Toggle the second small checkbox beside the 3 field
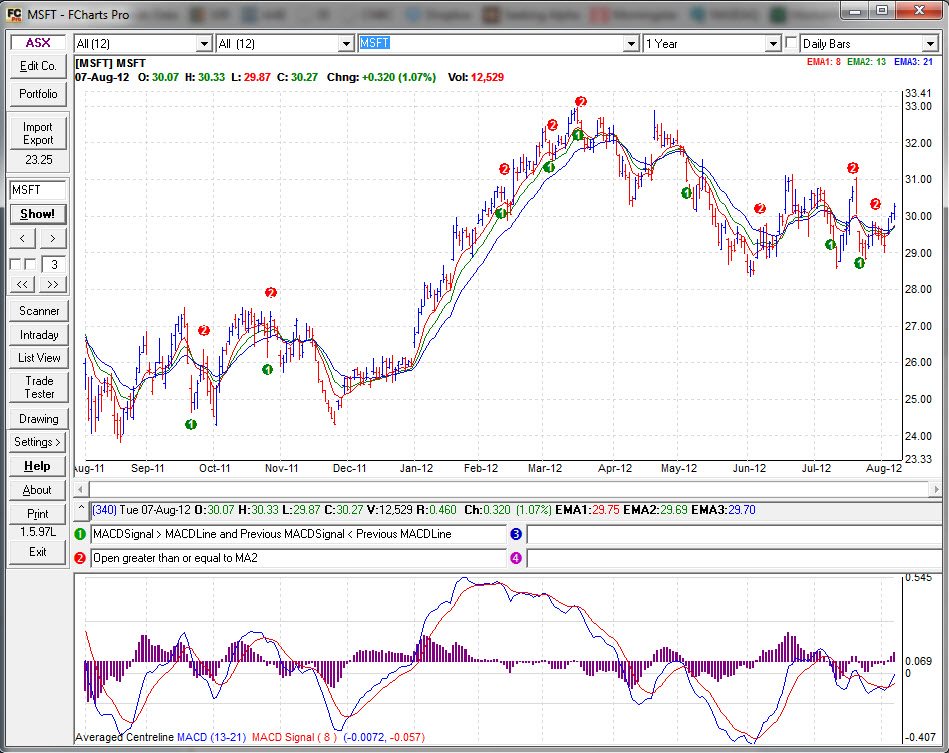This screenshot has height=753, width=949. pyautogui.click(x=30, y=264)
